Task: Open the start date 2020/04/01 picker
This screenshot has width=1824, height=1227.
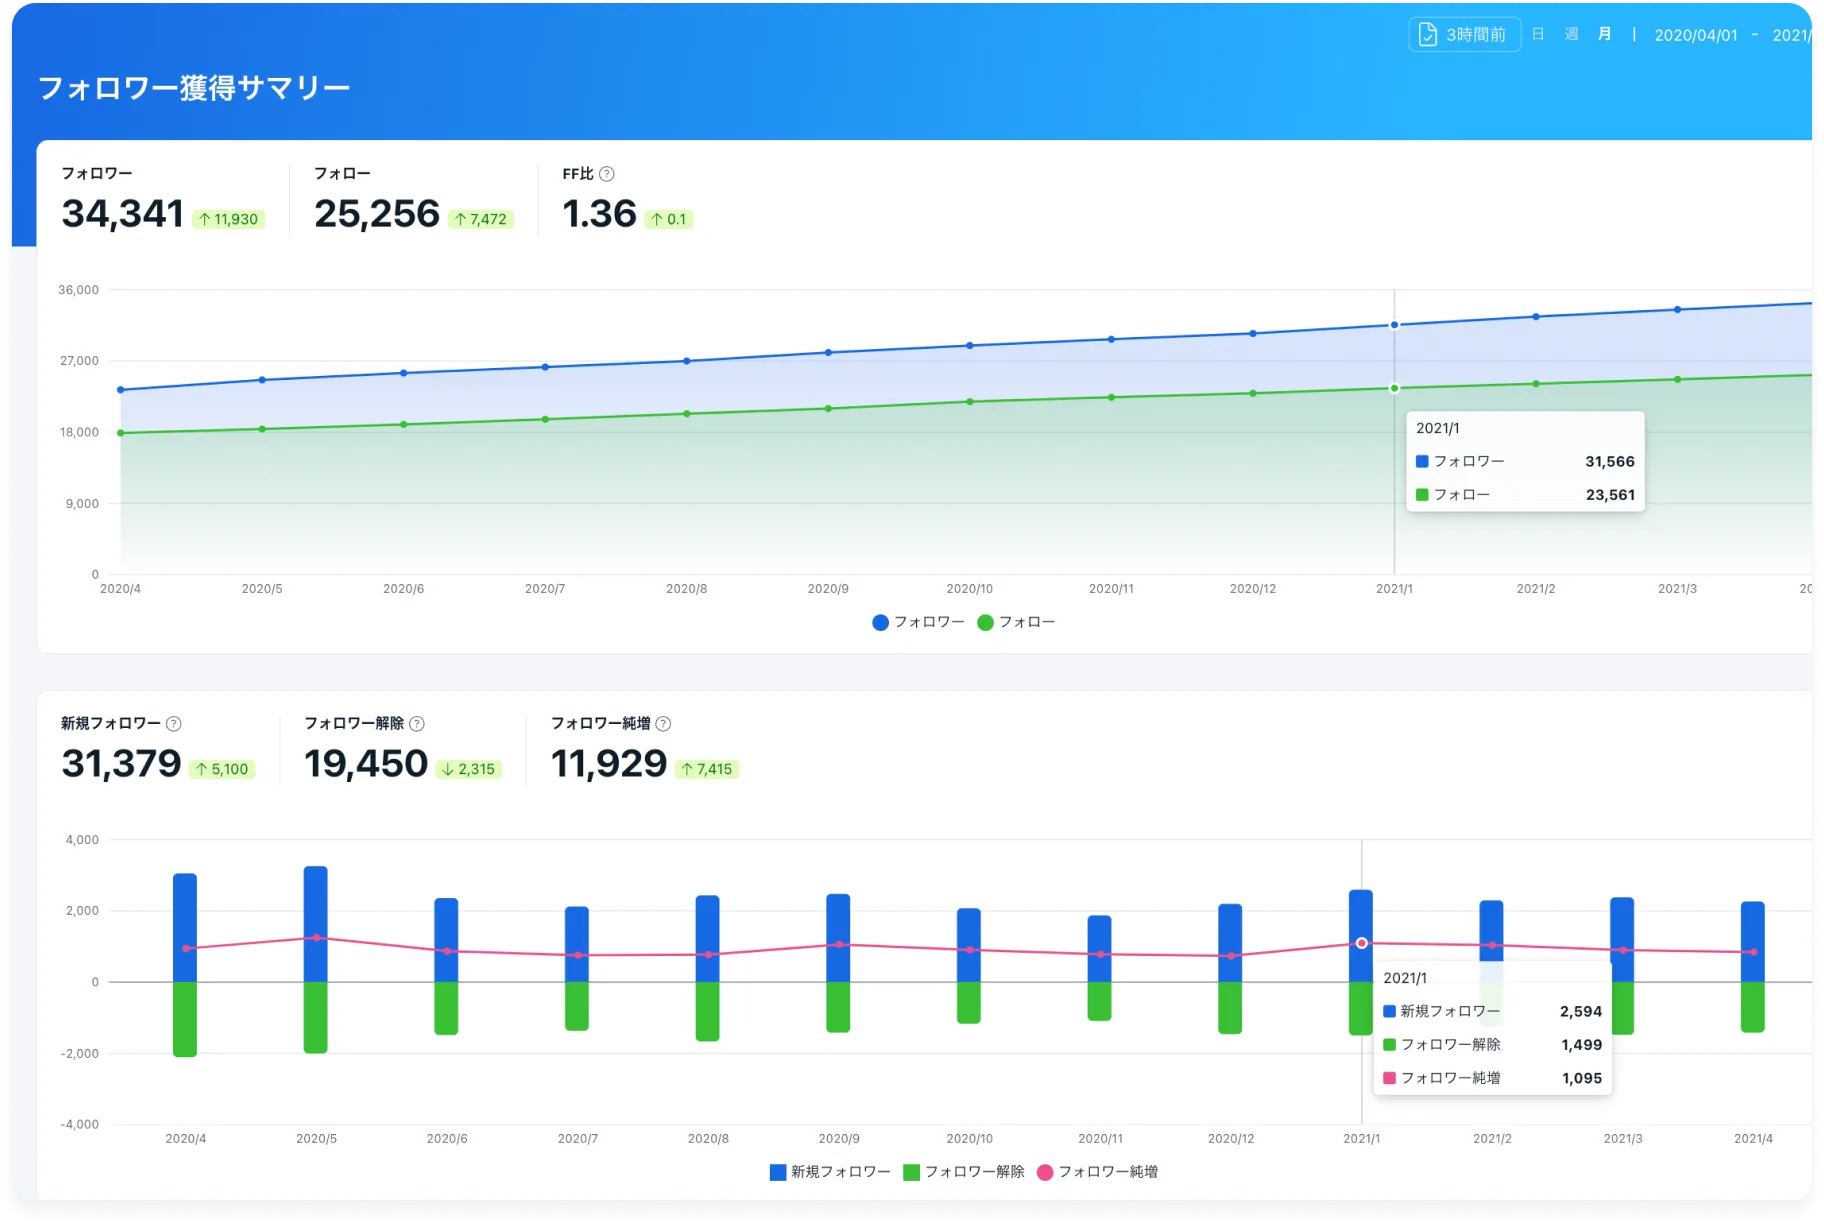Action: [x=1696, y=35]
